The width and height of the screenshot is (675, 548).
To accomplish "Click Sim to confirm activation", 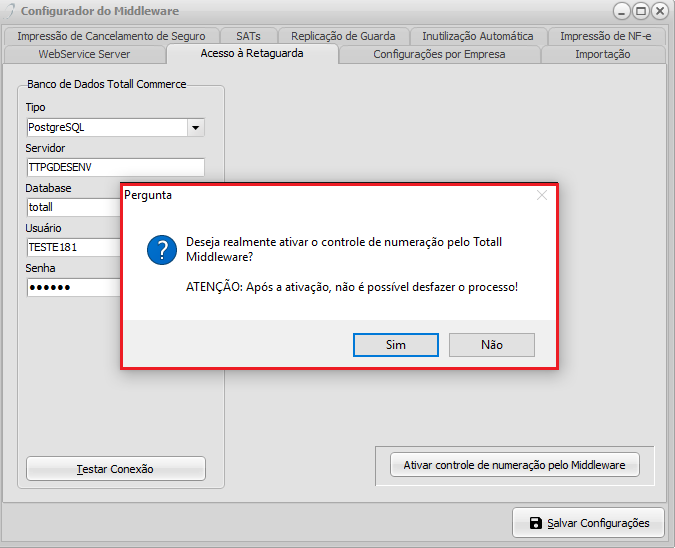I will coord(395,344).
